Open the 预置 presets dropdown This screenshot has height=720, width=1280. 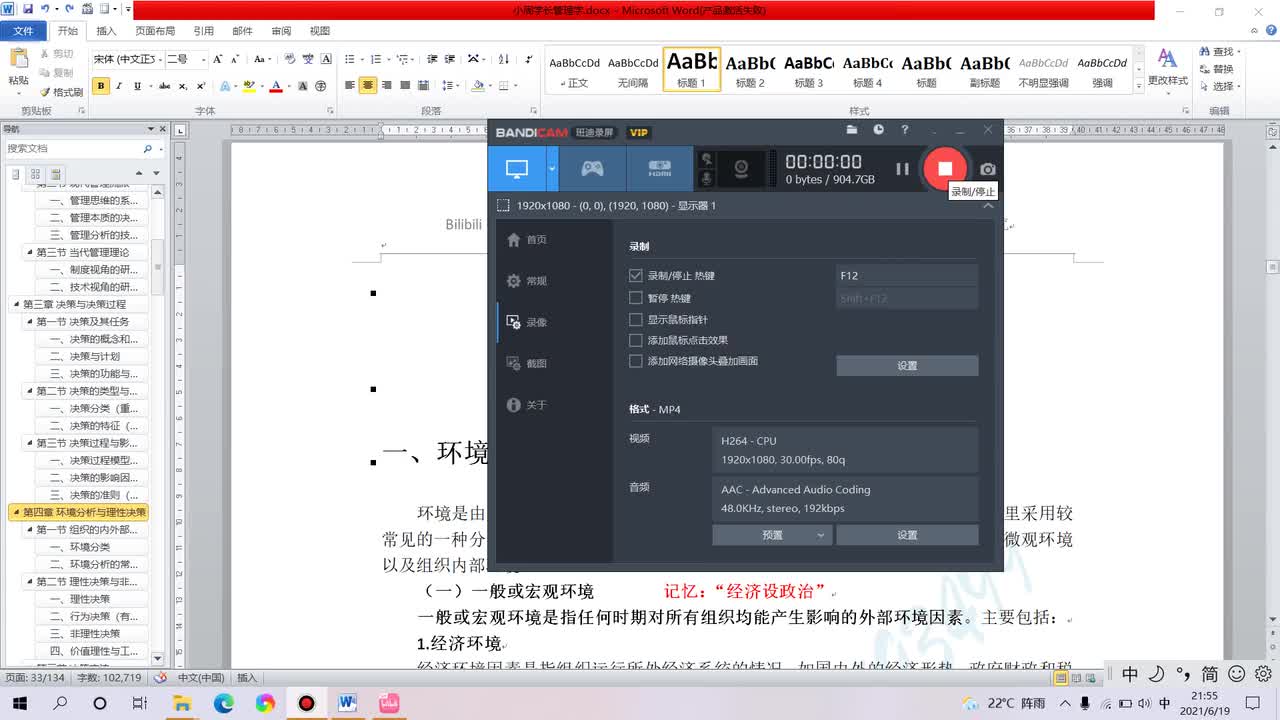coord(771,535)
